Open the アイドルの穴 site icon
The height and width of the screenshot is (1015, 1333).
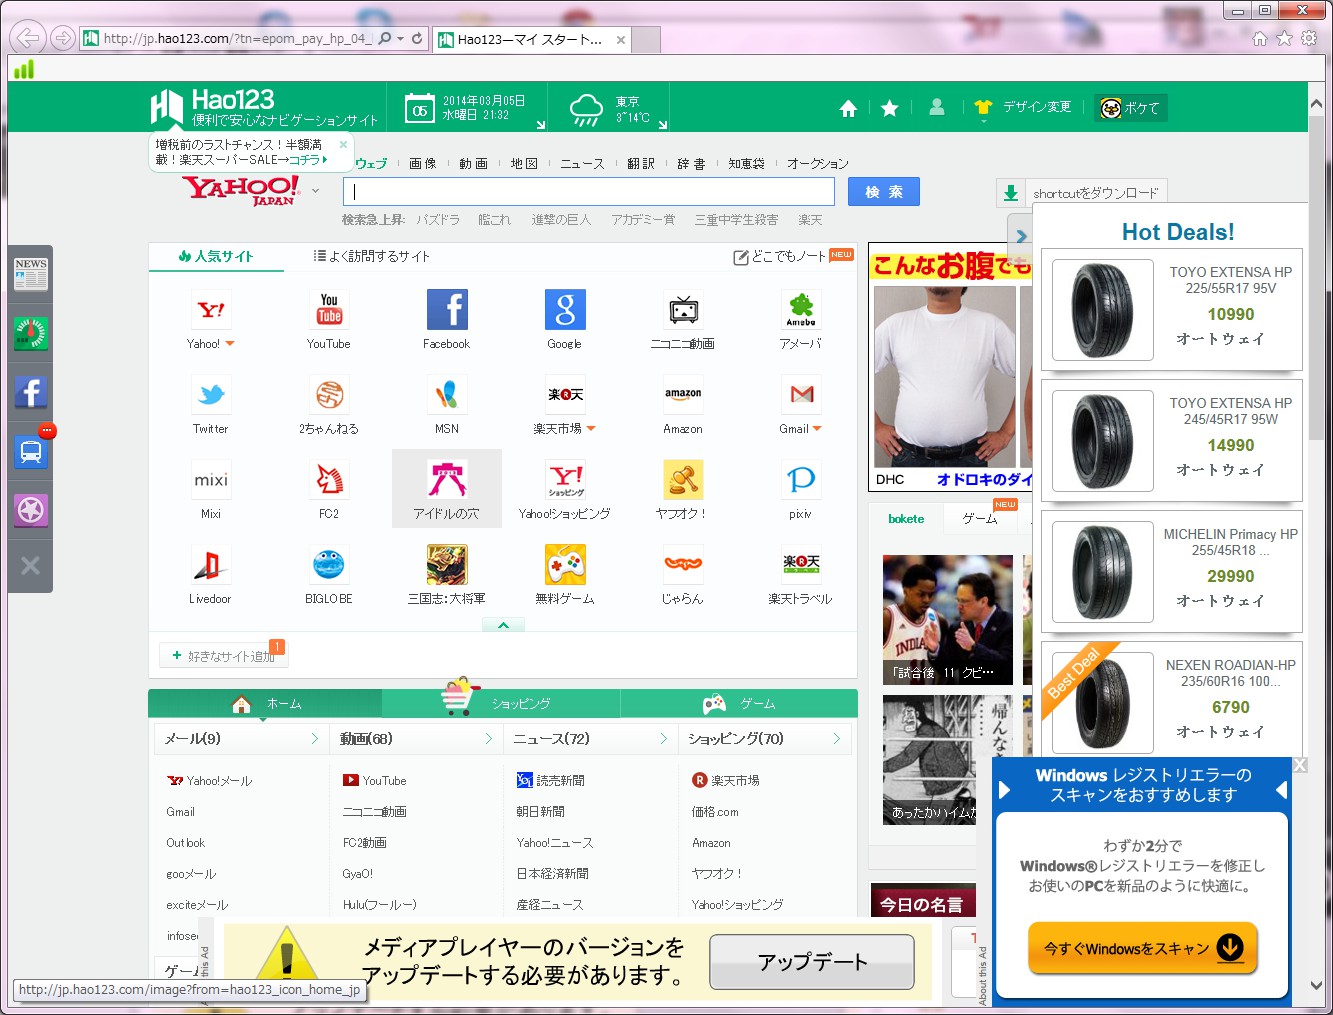pos(447,480)
